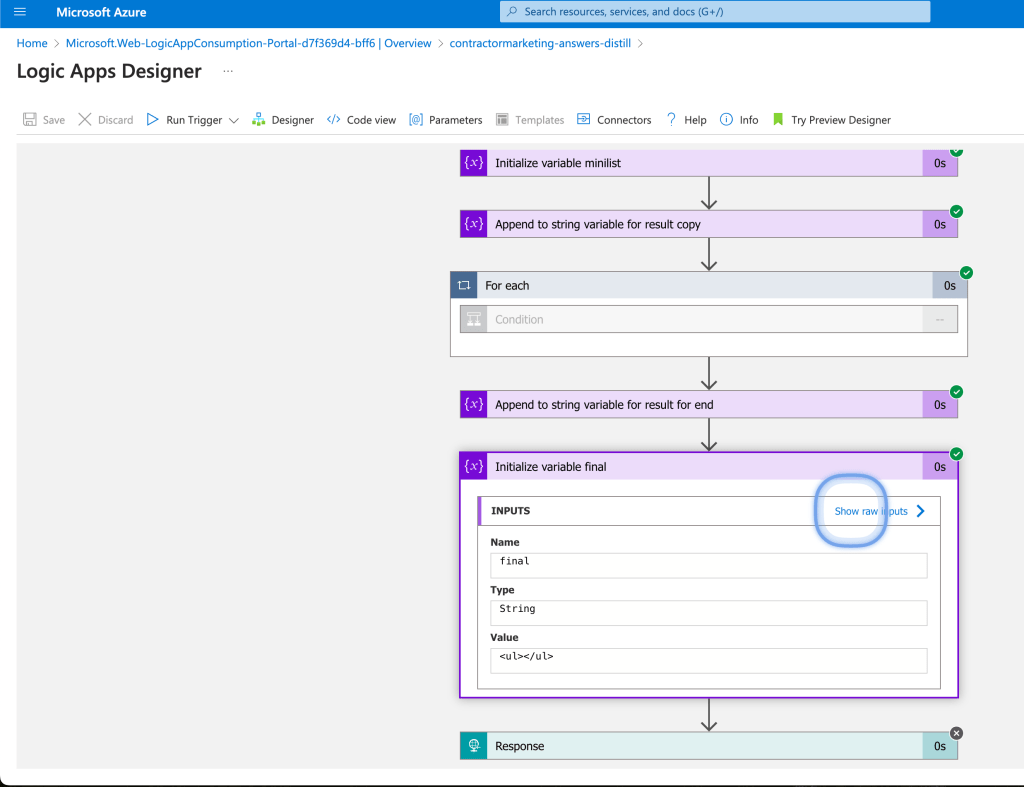This screenshot has height=787, width=1024.
Task: Click the variable icon on result copy step
Action: click(x=473, y=224)
